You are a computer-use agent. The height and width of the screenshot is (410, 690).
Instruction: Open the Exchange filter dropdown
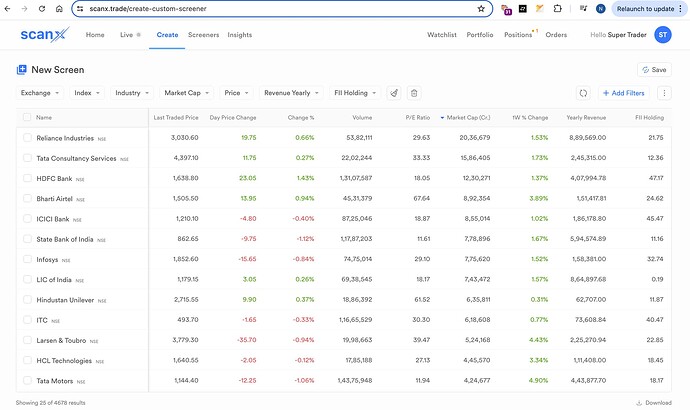click(x=40, y=93)
